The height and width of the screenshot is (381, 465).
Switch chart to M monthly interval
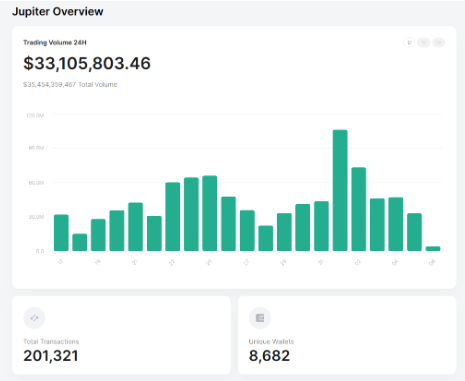coord(439,43)
